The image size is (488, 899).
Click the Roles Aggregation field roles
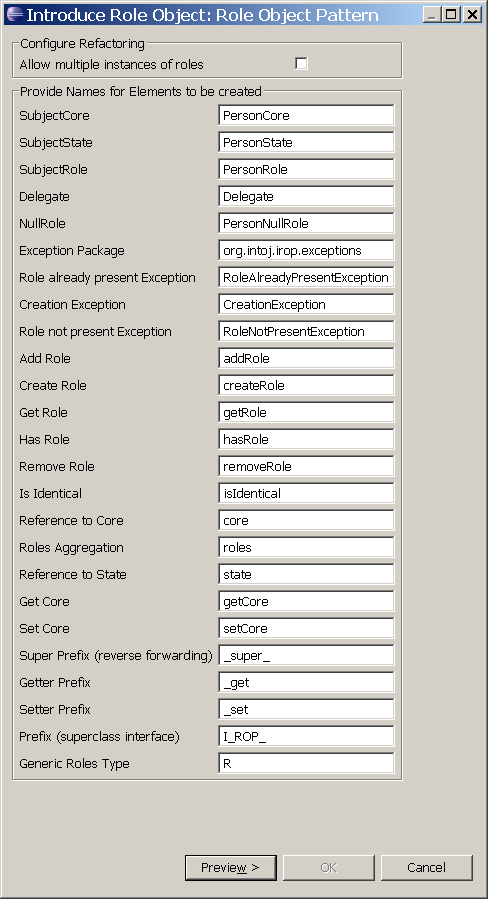(x=306, y=547)
